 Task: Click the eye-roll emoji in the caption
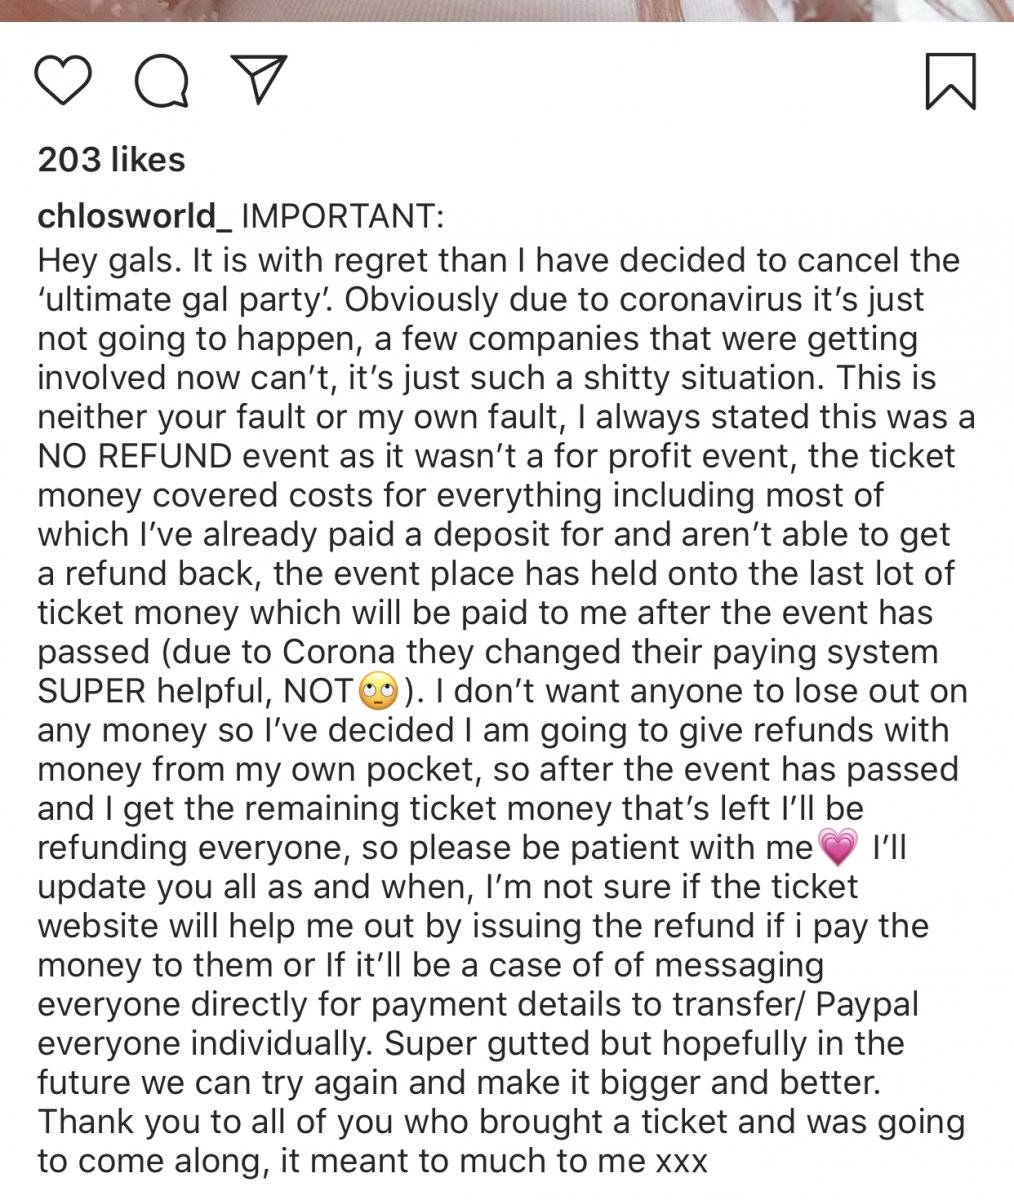click(378, 690)
